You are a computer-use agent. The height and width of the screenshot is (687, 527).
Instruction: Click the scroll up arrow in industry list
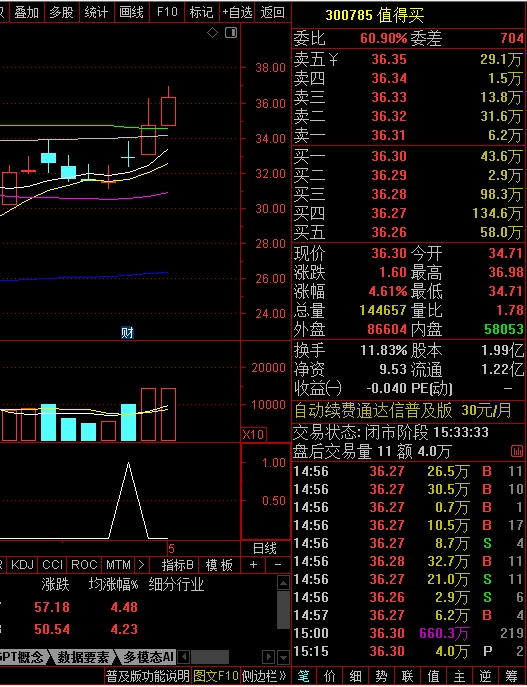point(283,583)
